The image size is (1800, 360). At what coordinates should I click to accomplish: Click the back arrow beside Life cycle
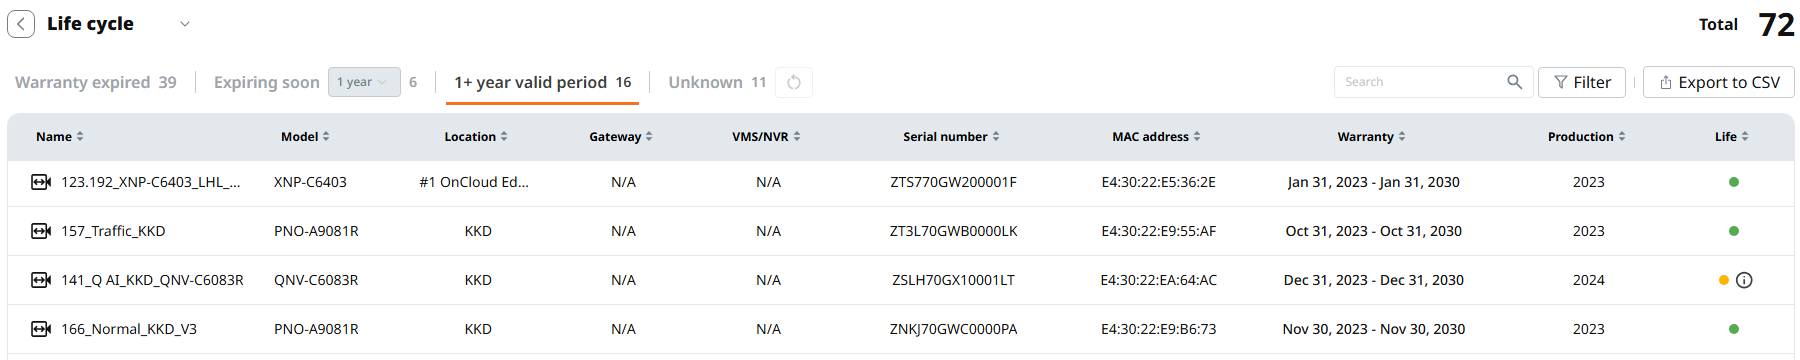(21, 24)
